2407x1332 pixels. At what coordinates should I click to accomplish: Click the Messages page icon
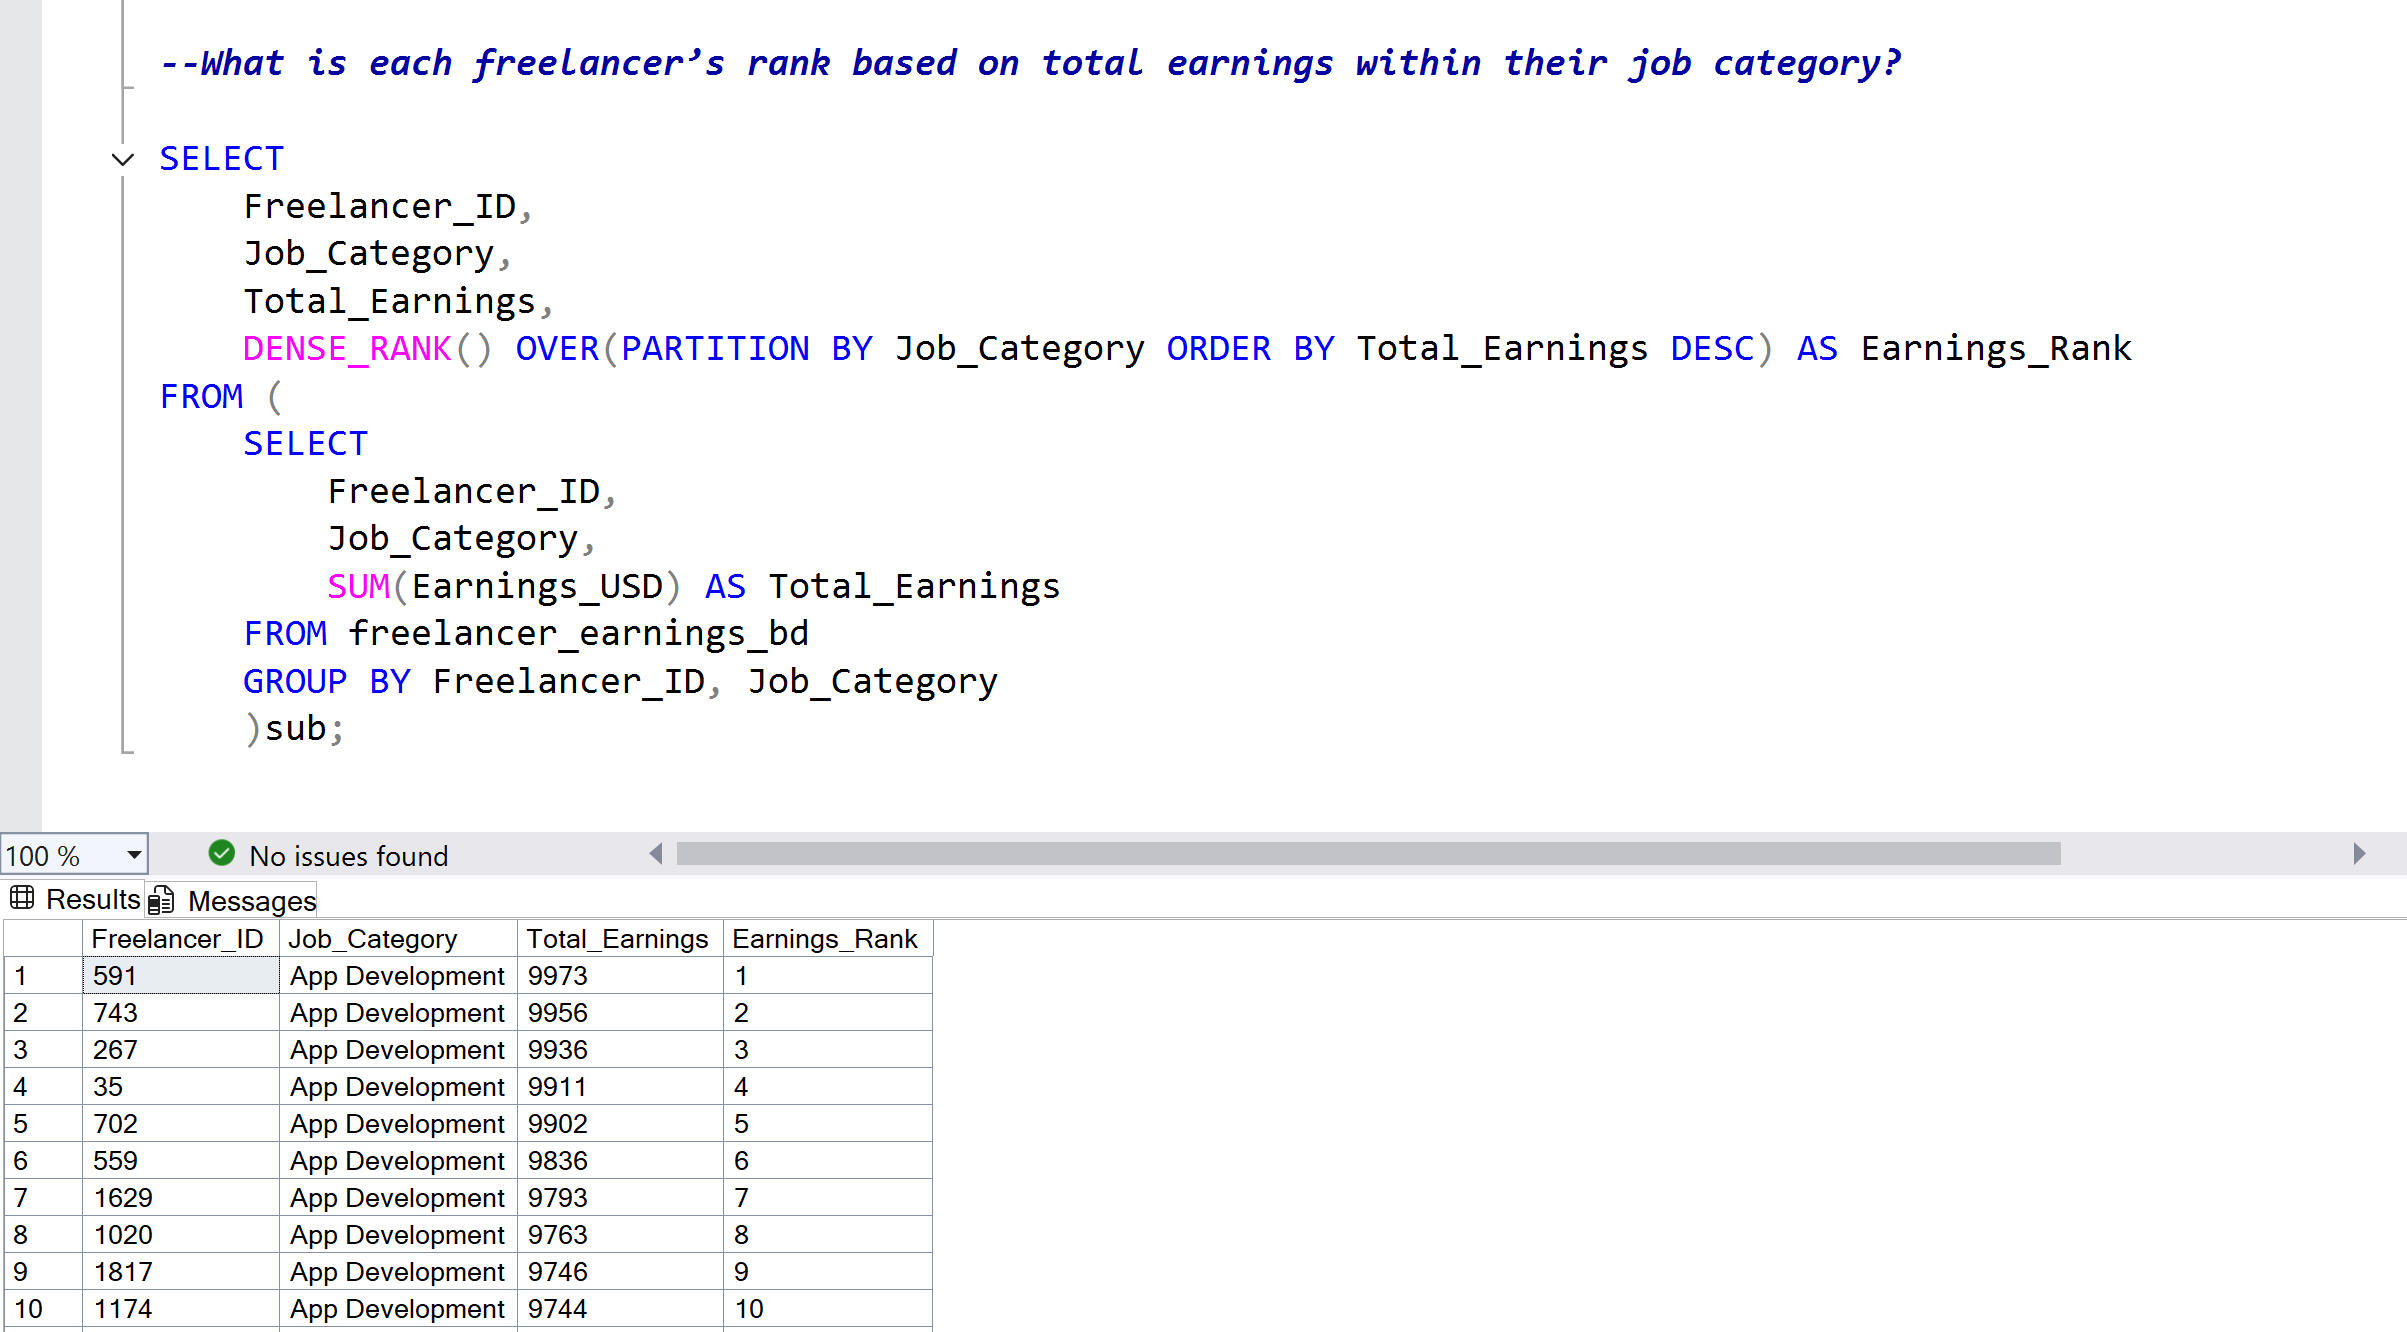coord(161,900)
